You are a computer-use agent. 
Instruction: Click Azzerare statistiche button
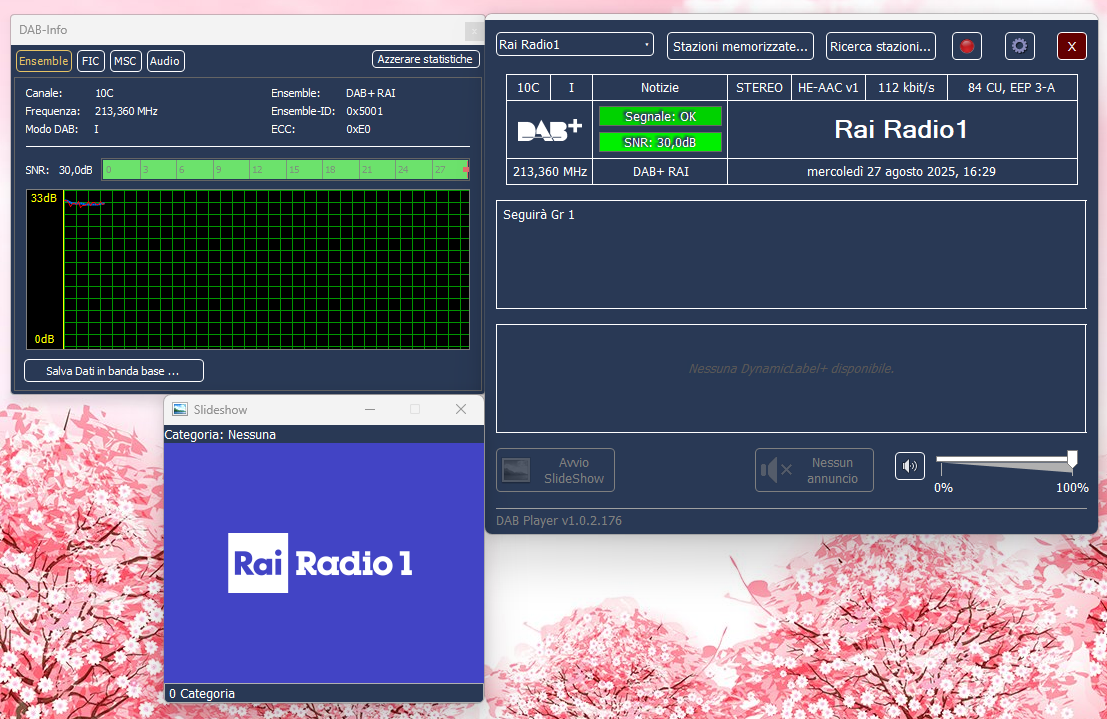tap(425, 59)
